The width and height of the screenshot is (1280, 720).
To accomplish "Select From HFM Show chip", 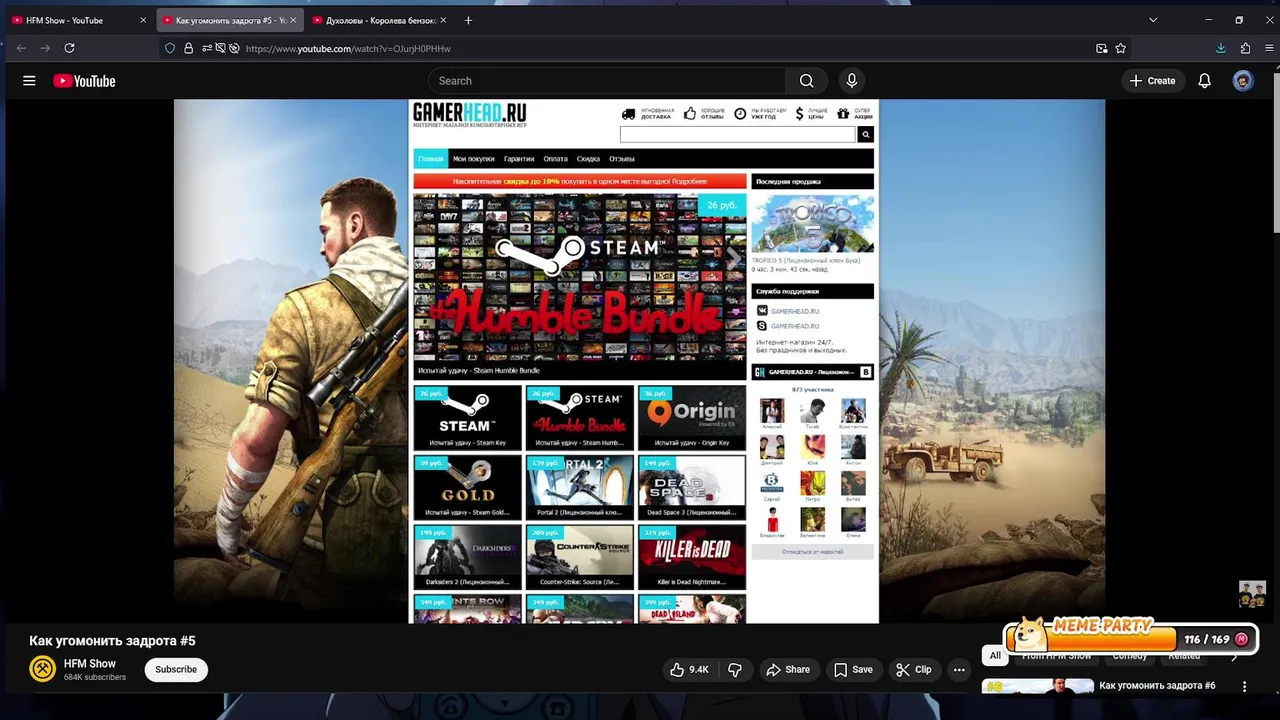I will (1056, 656).
